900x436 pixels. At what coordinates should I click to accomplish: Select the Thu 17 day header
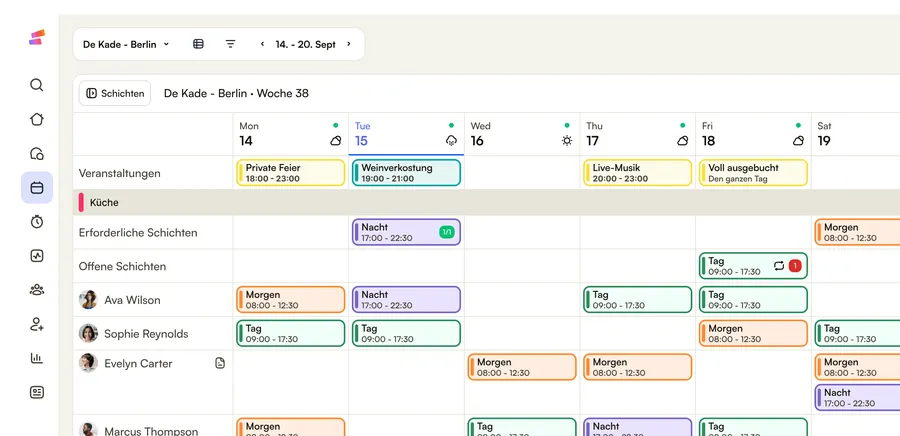tap(638, 134)
